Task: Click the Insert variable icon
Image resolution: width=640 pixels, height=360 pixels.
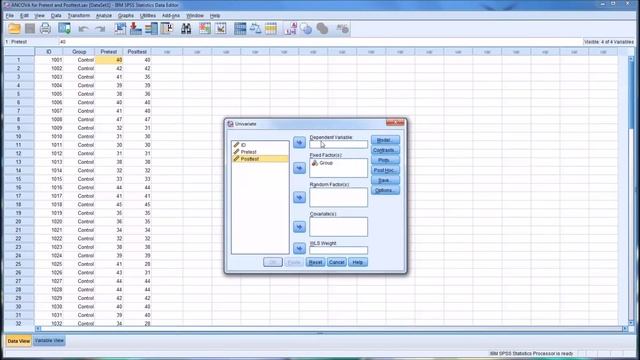Action: tap(221, 29)
